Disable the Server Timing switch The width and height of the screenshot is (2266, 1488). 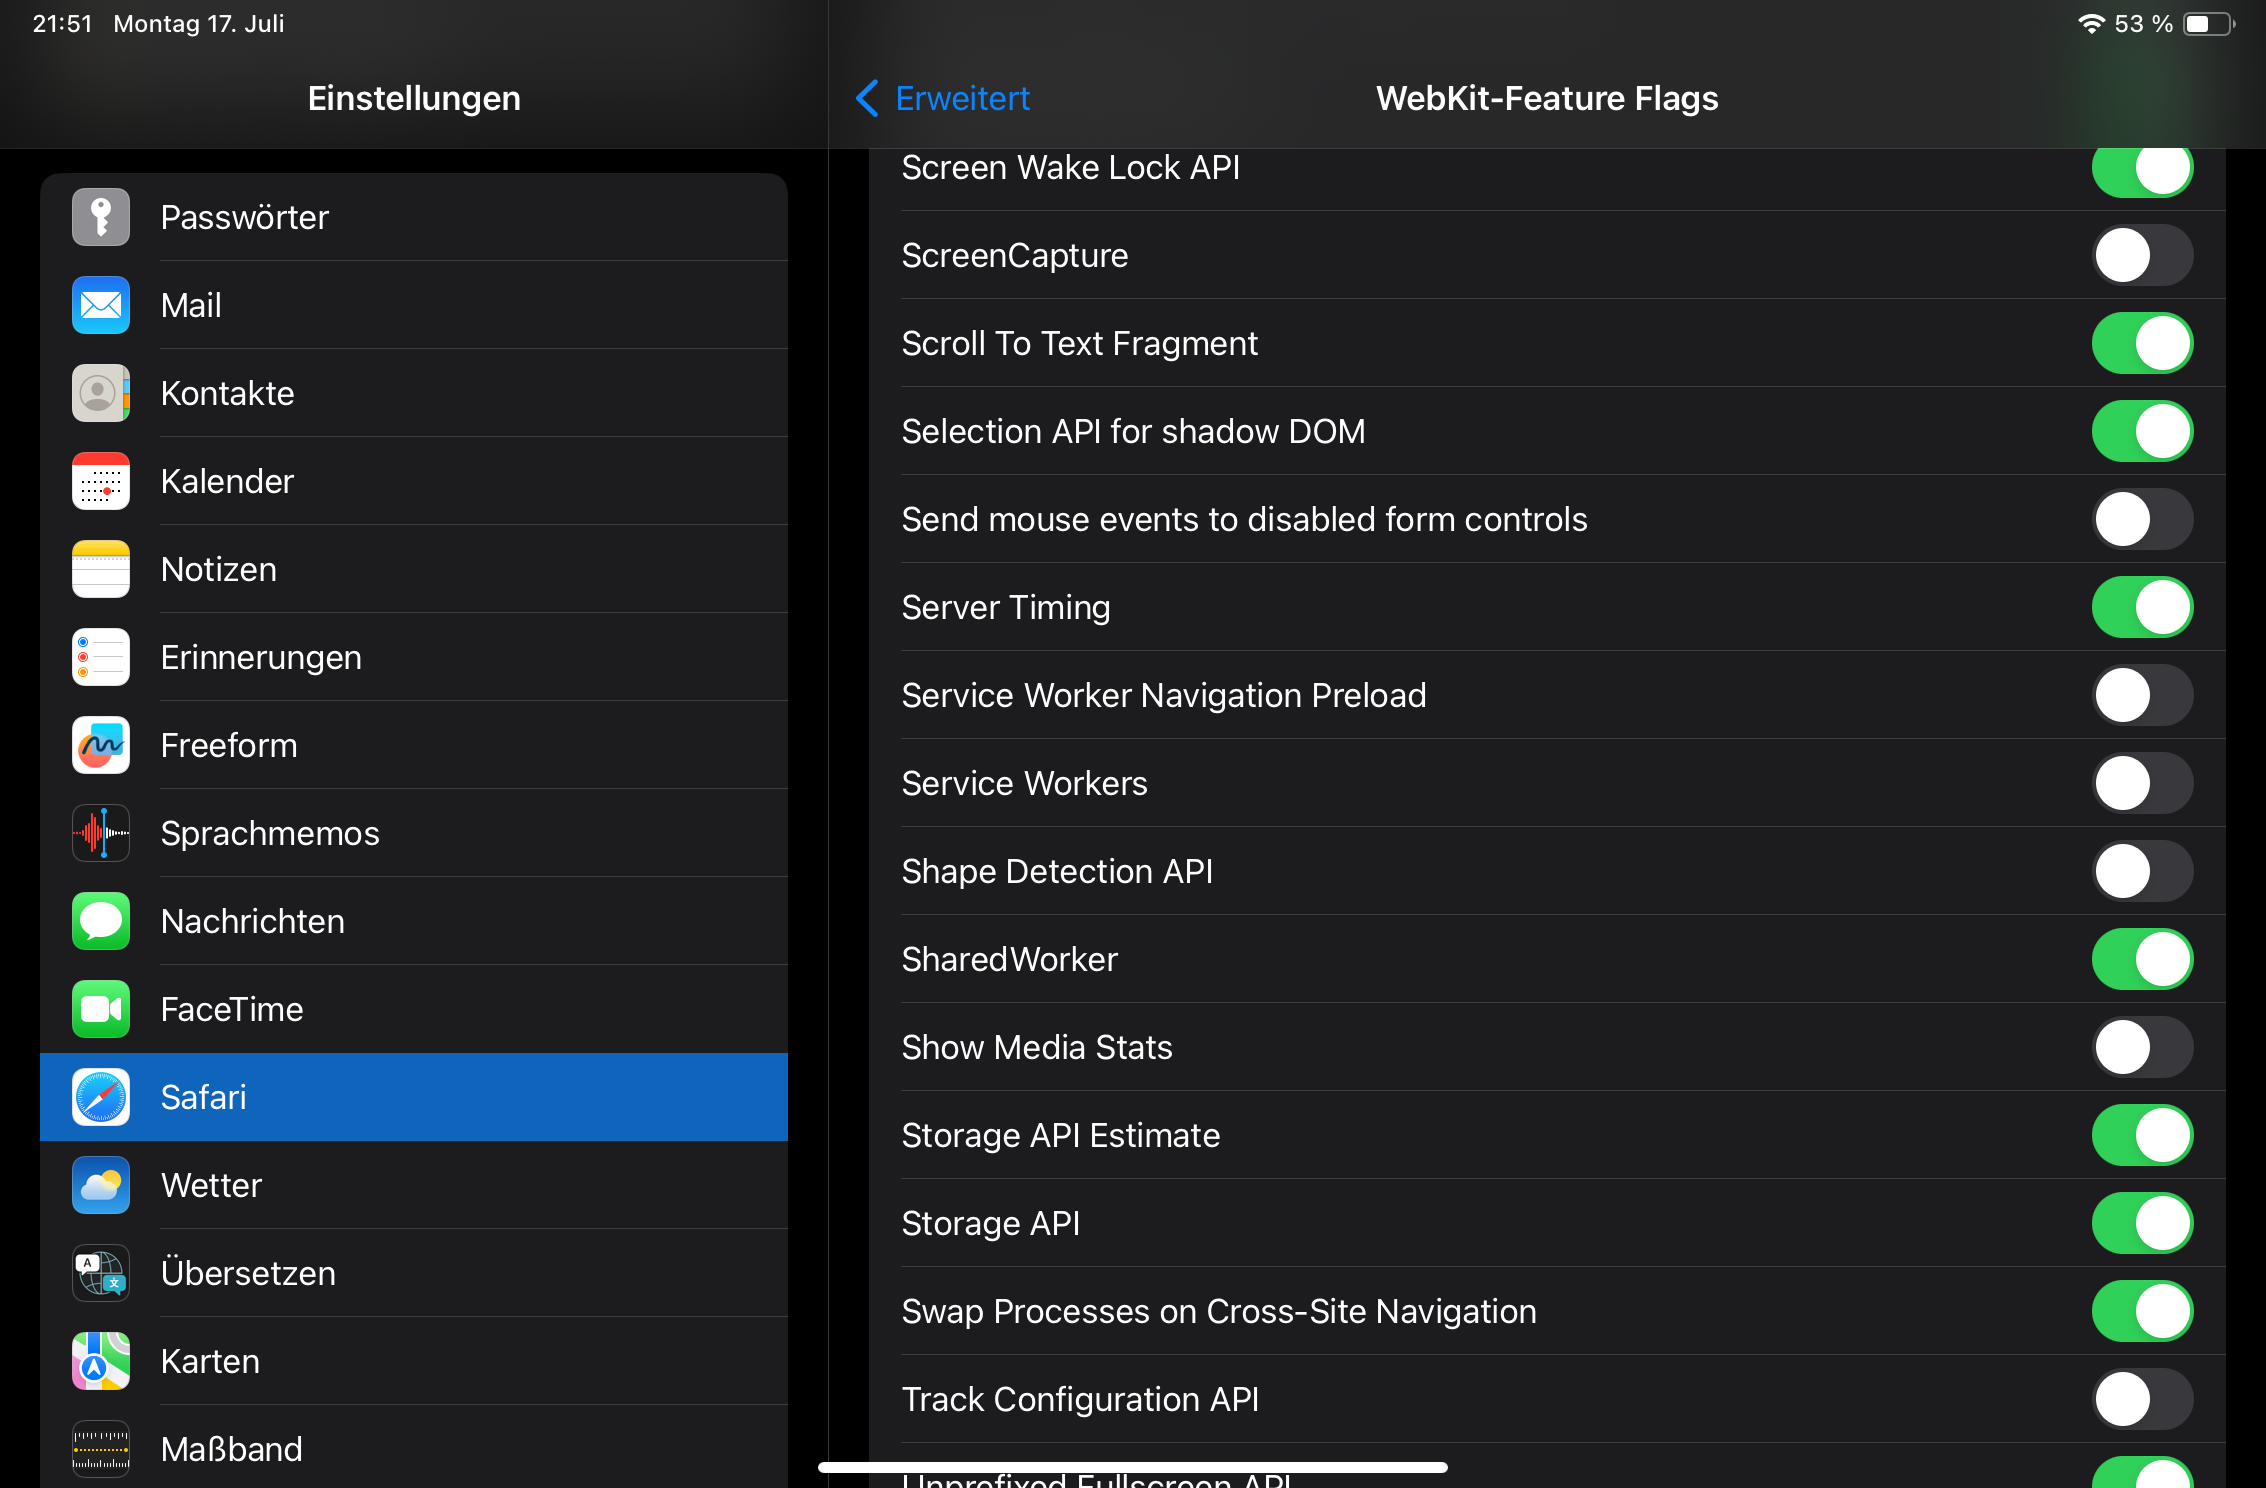(x=2142, y=607)
